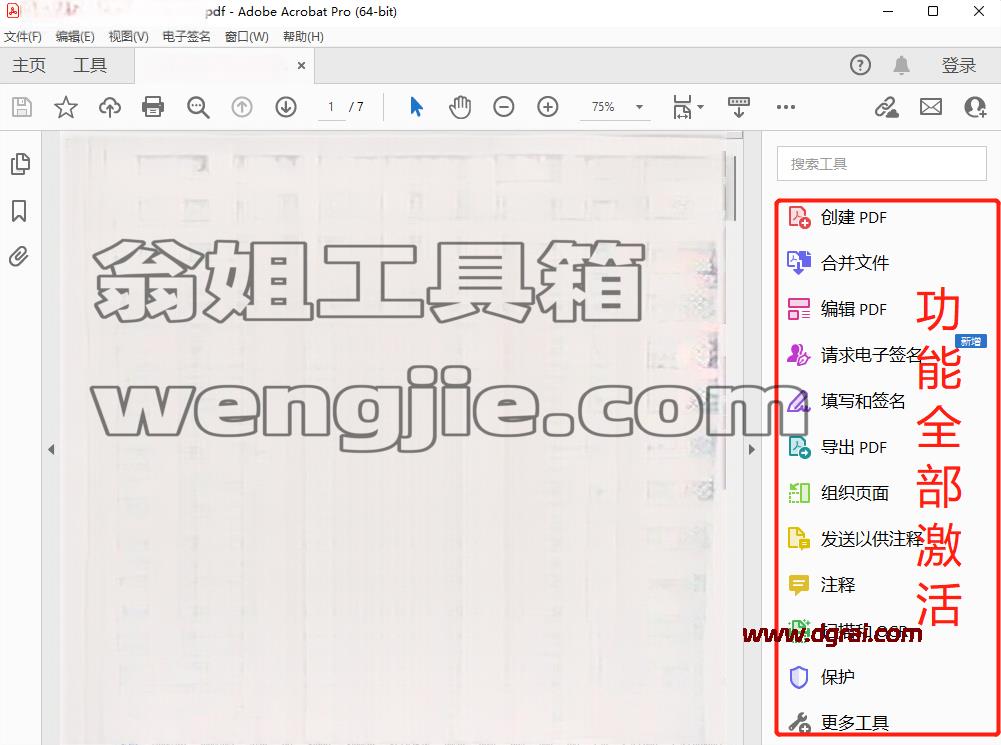Upload file using the cloud icon
The height and width of the screenshot is (745, 1001).
(x=110, y=107)
